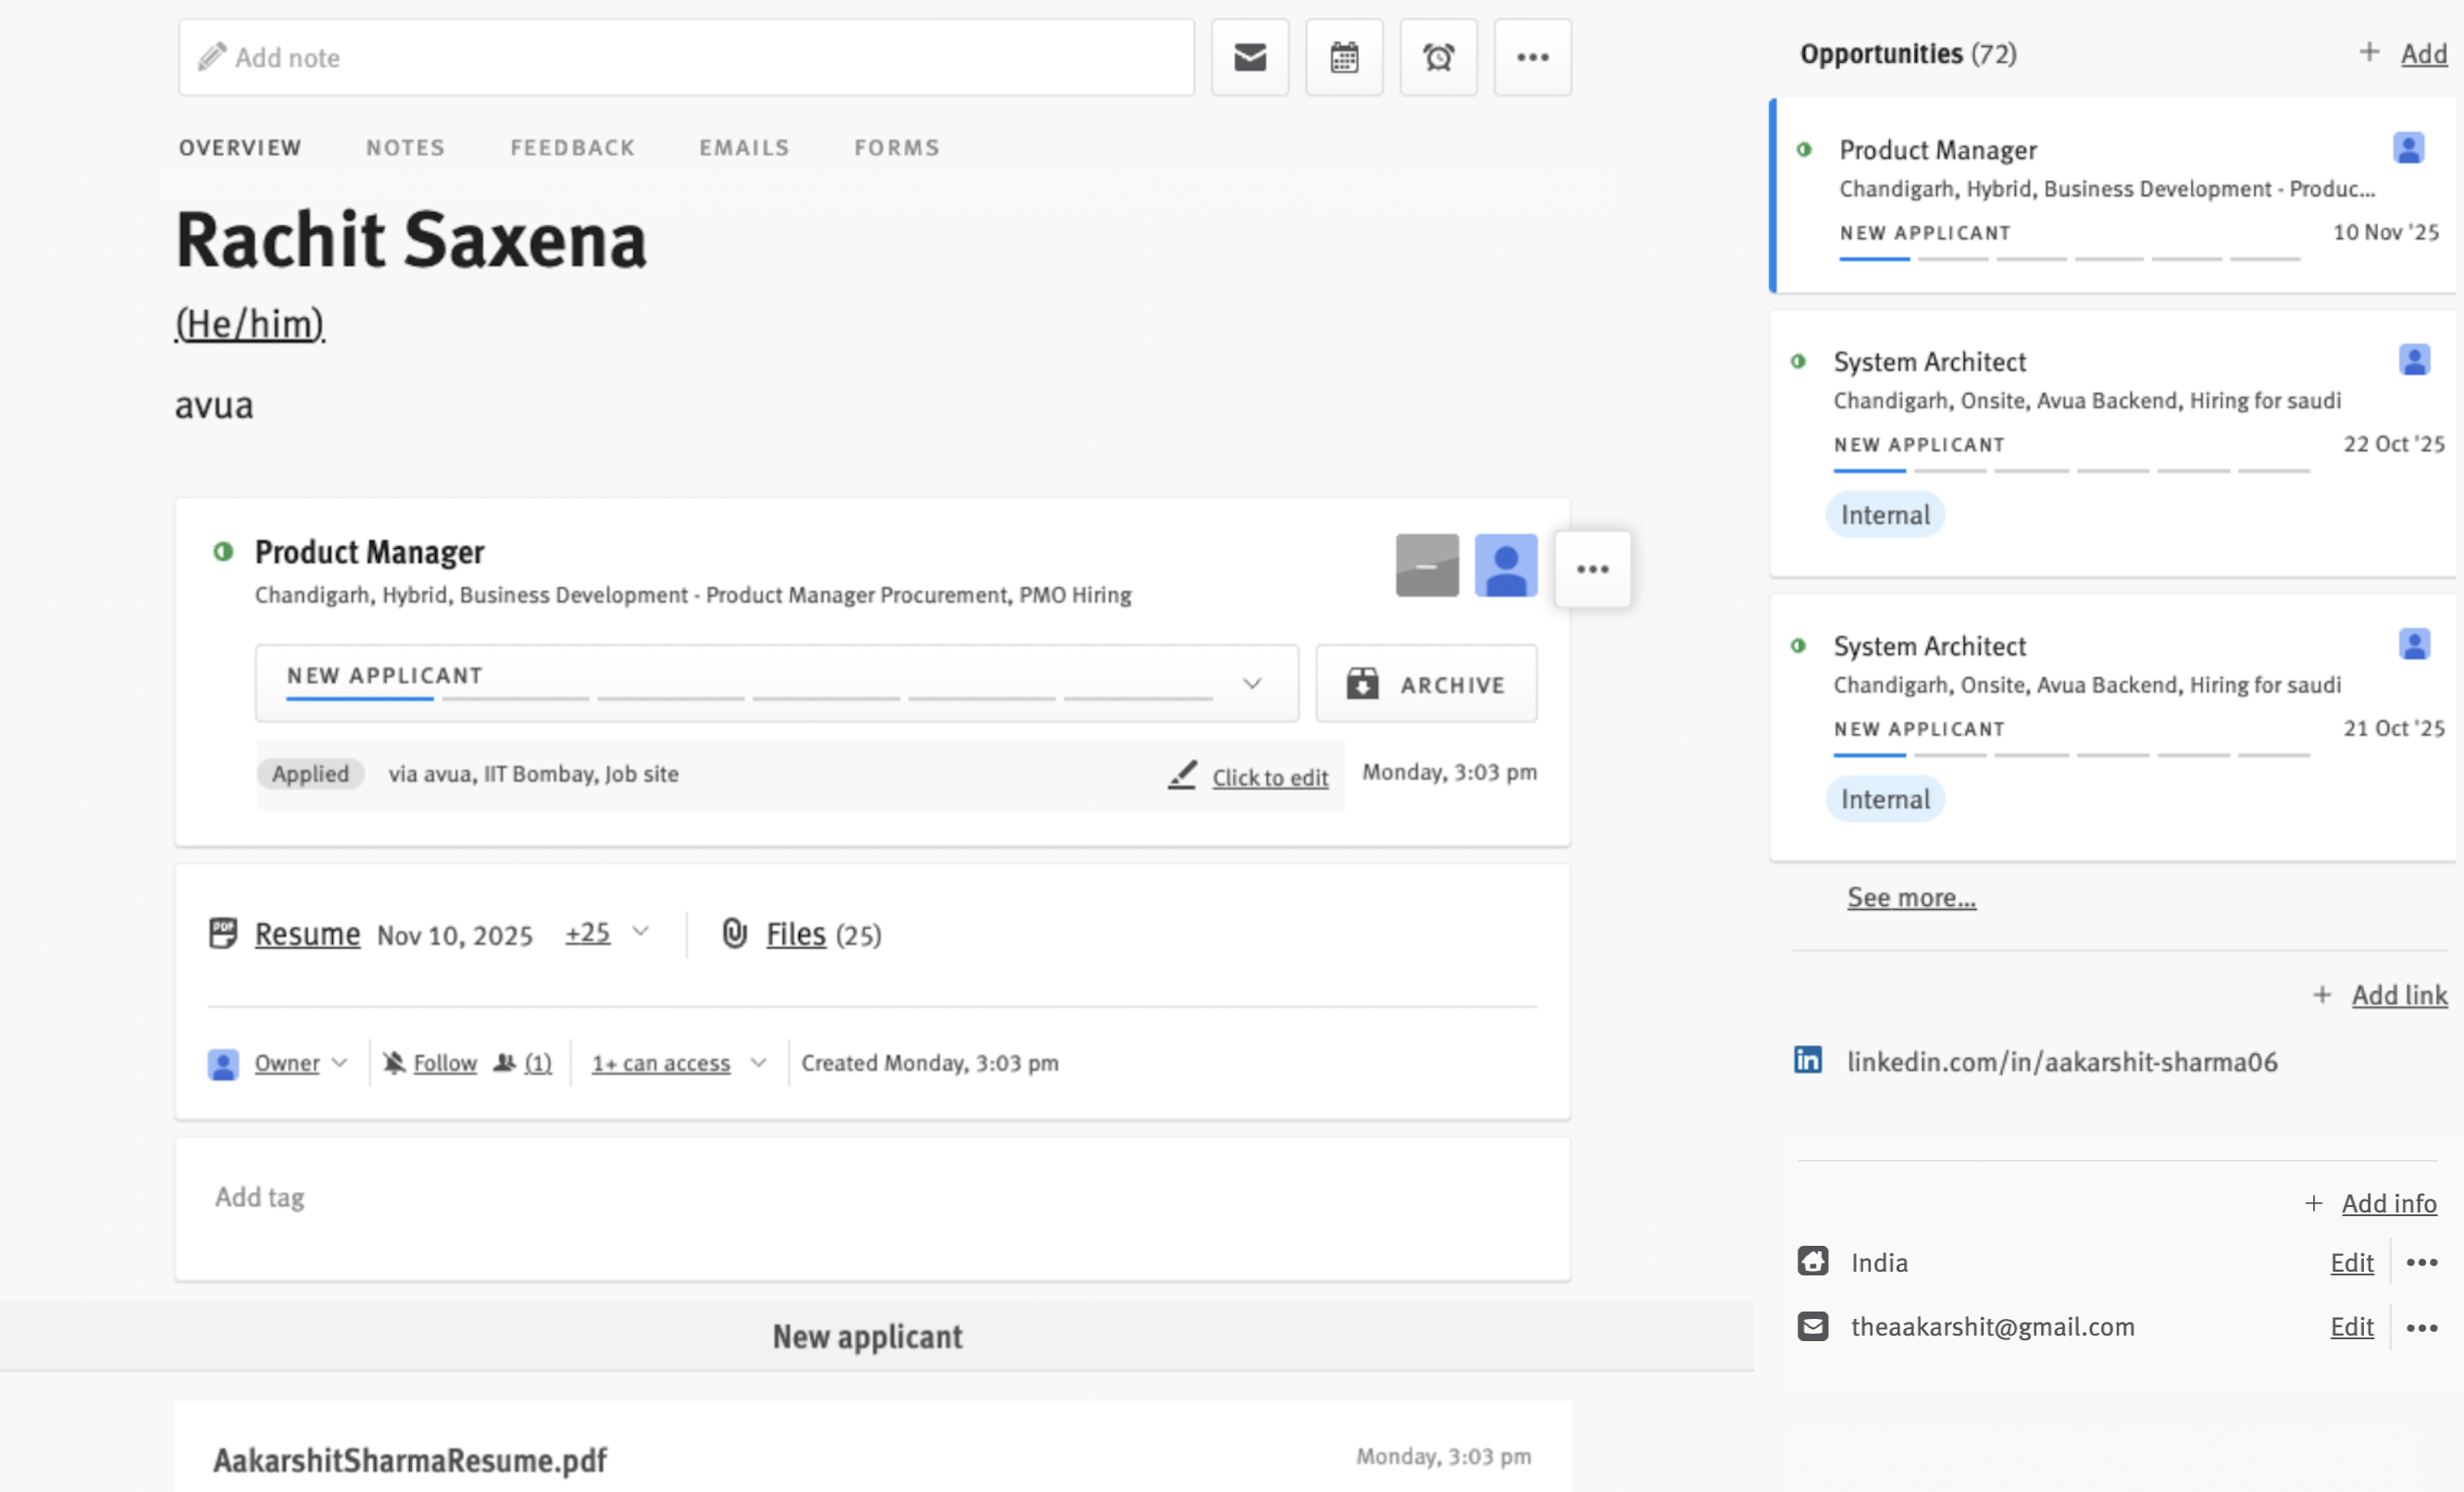Switch to the FEEDBACK tab
This screenshot has height=1492, width=2464.
572,148
